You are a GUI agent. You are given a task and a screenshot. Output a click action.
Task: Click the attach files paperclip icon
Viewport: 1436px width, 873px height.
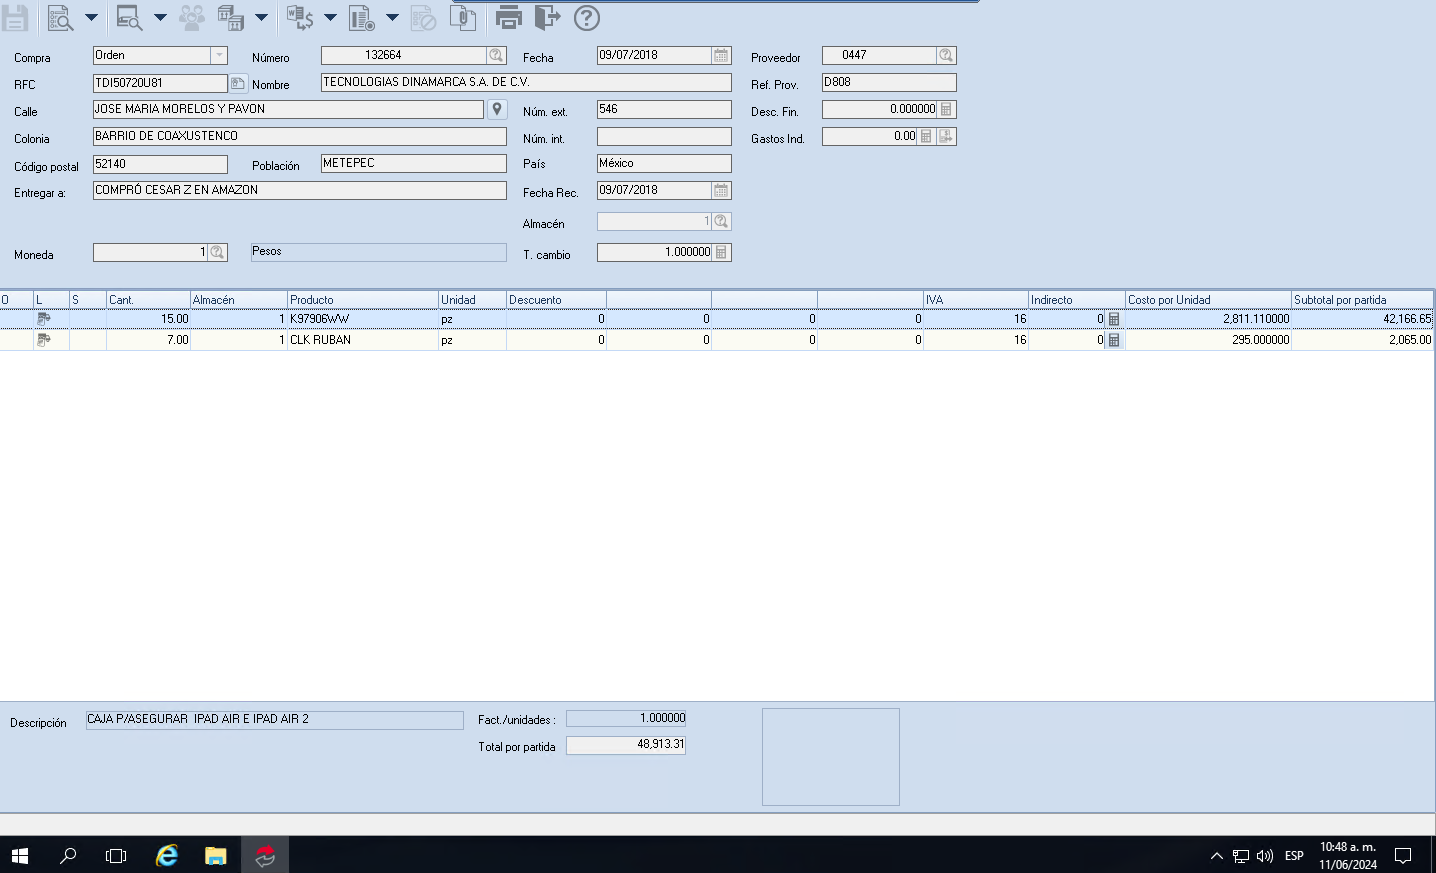pyautogui.click(x=463, y=17)
